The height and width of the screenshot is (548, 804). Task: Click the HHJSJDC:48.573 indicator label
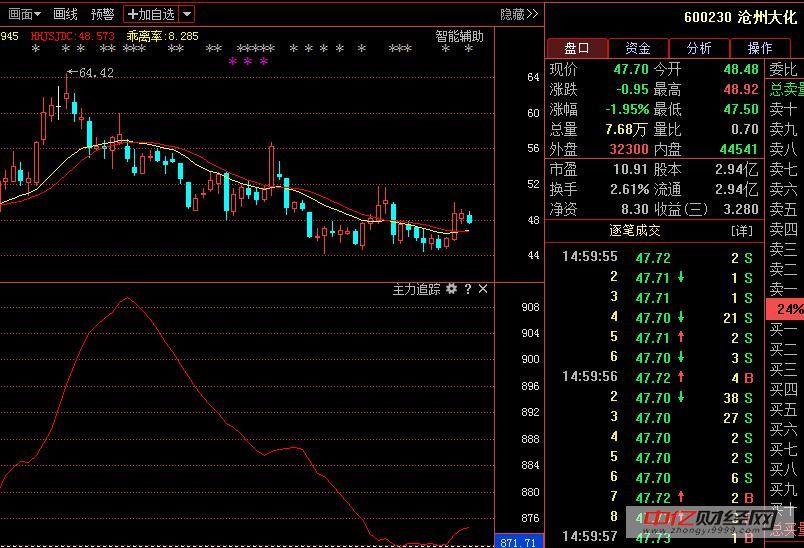[x=72, y=36]
